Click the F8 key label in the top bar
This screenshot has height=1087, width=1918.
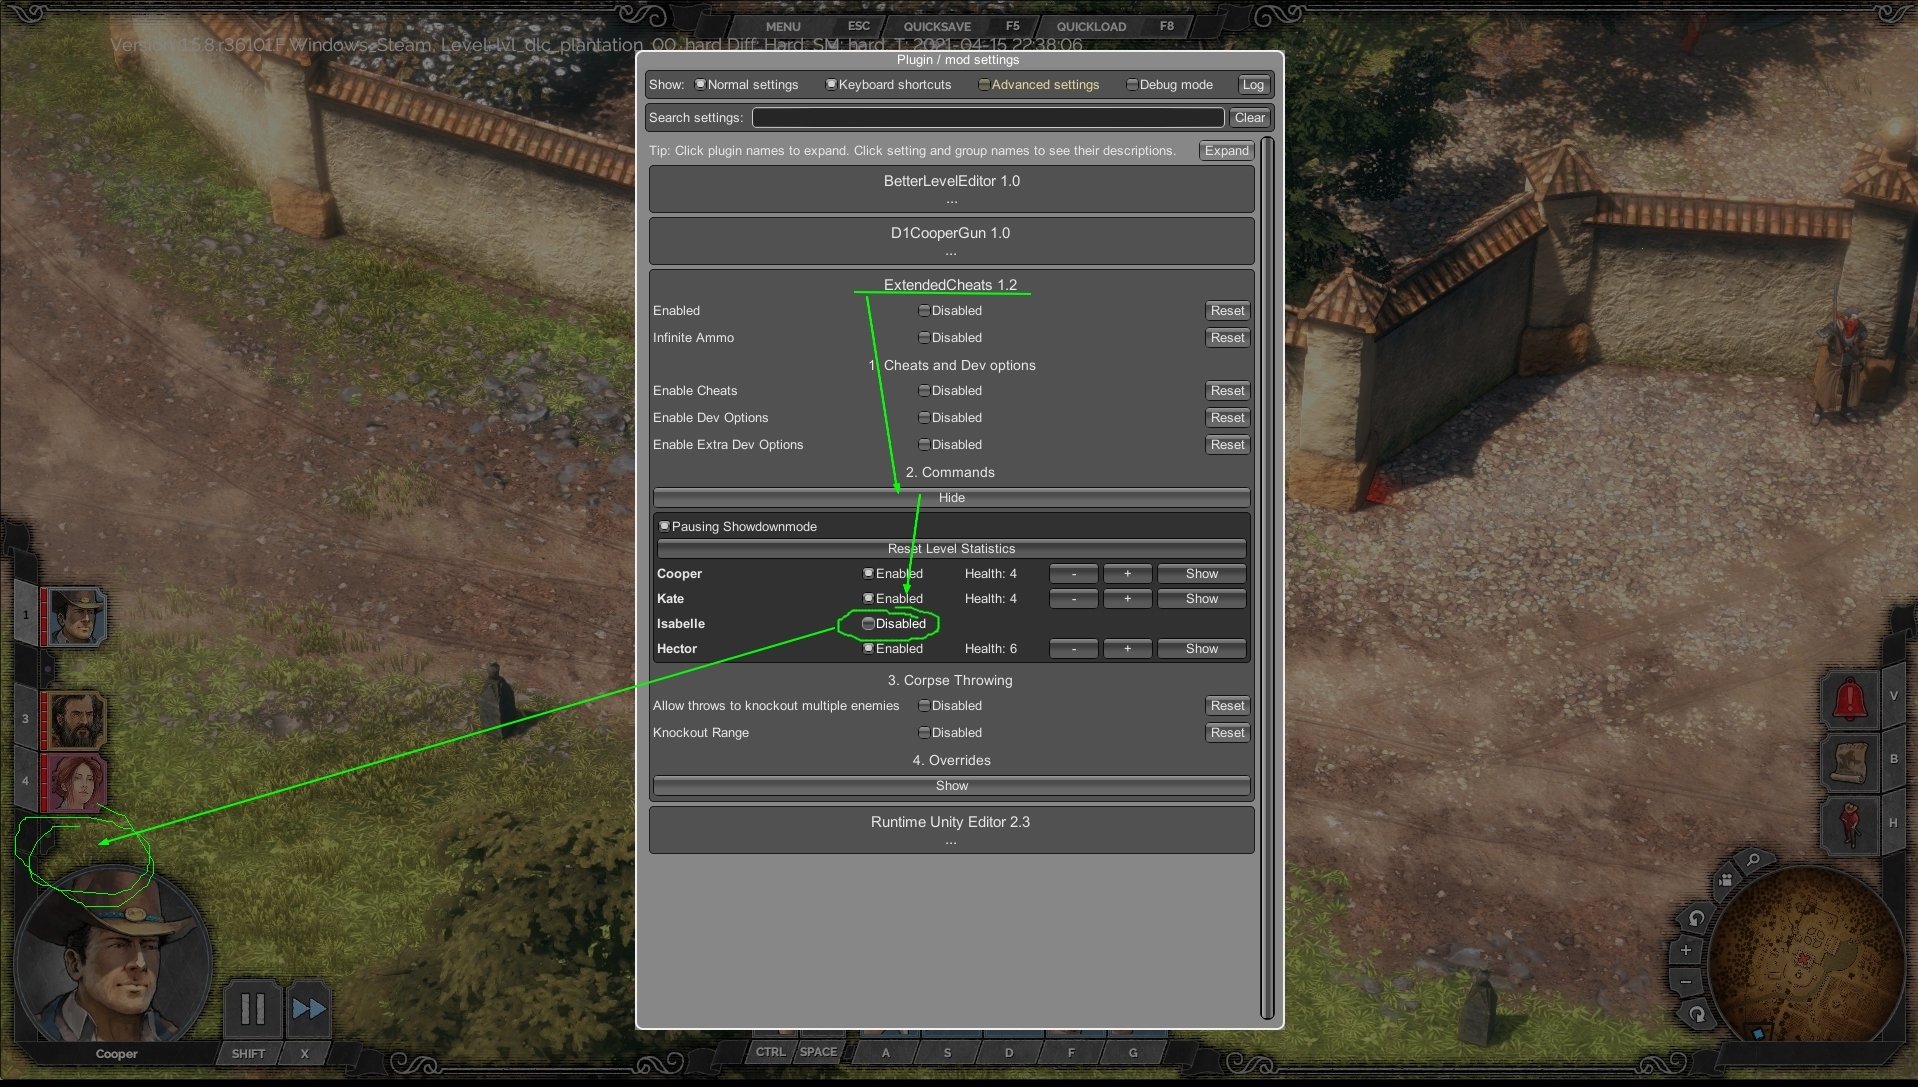pos(1167,26)
